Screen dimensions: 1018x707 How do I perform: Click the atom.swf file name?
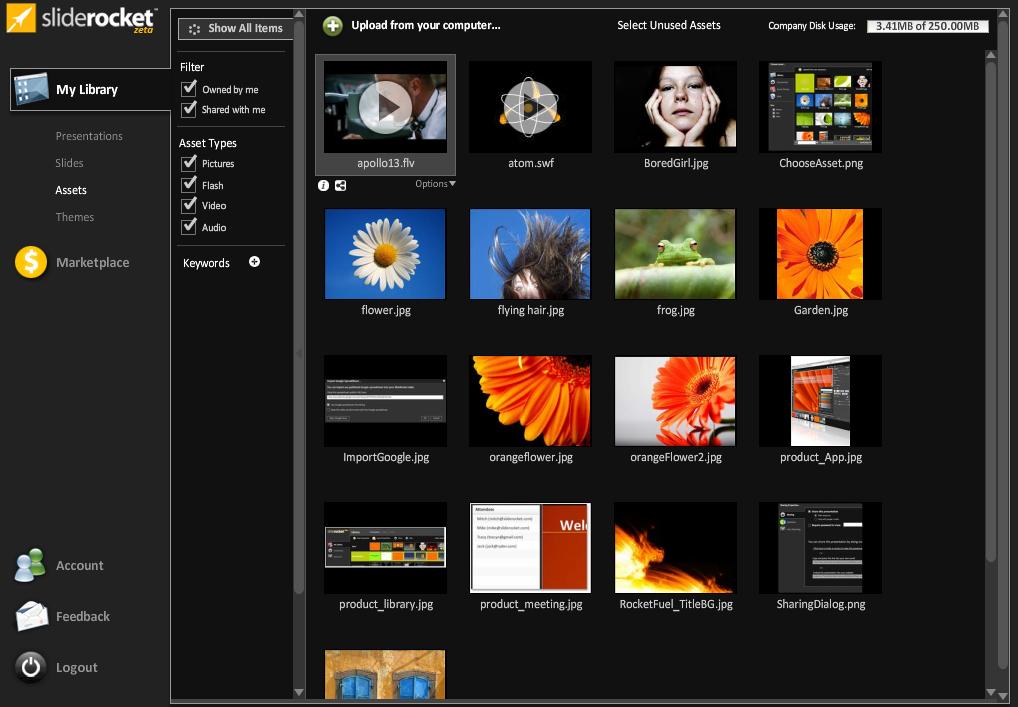pyautogui.click(x=531, y=163)
